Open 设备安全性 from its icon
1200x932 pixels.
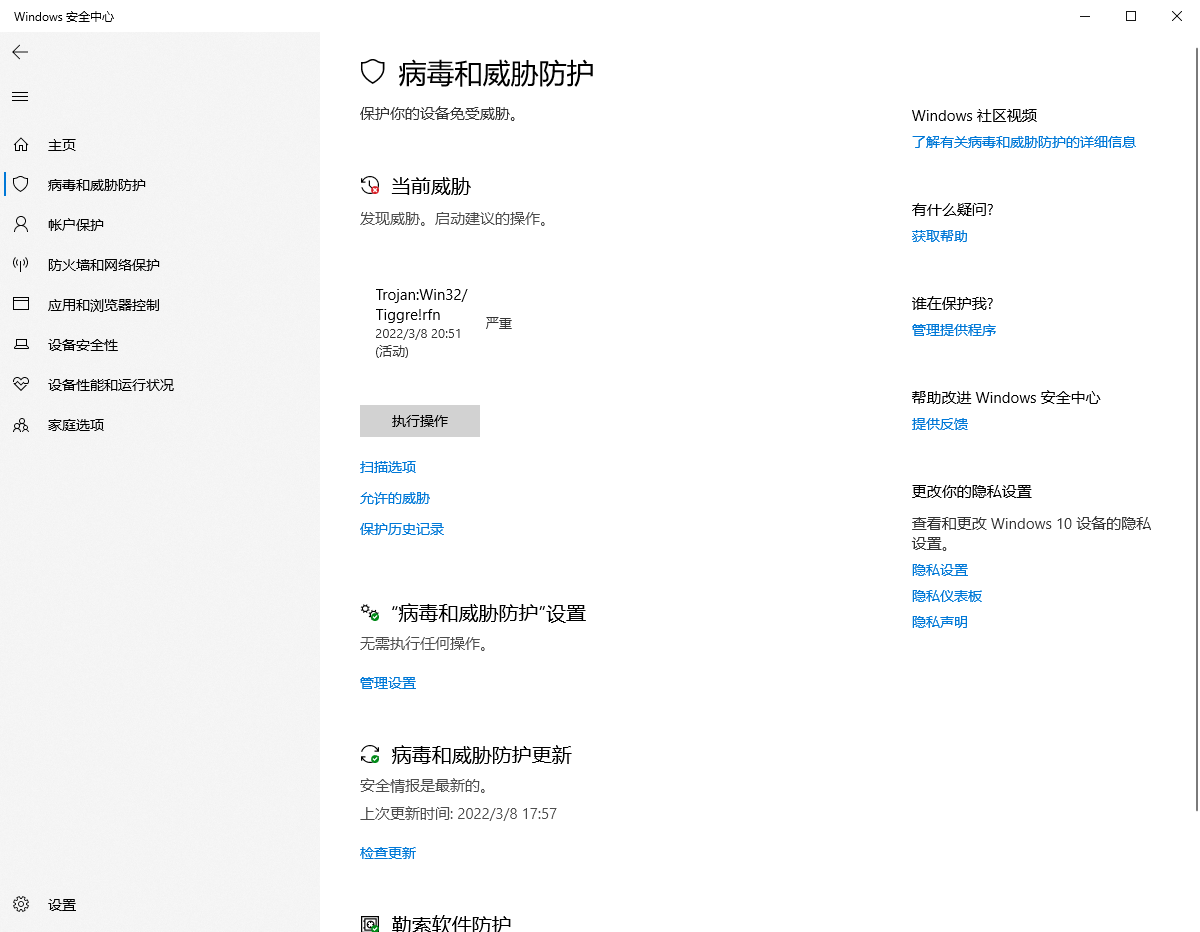click(21, 344)
